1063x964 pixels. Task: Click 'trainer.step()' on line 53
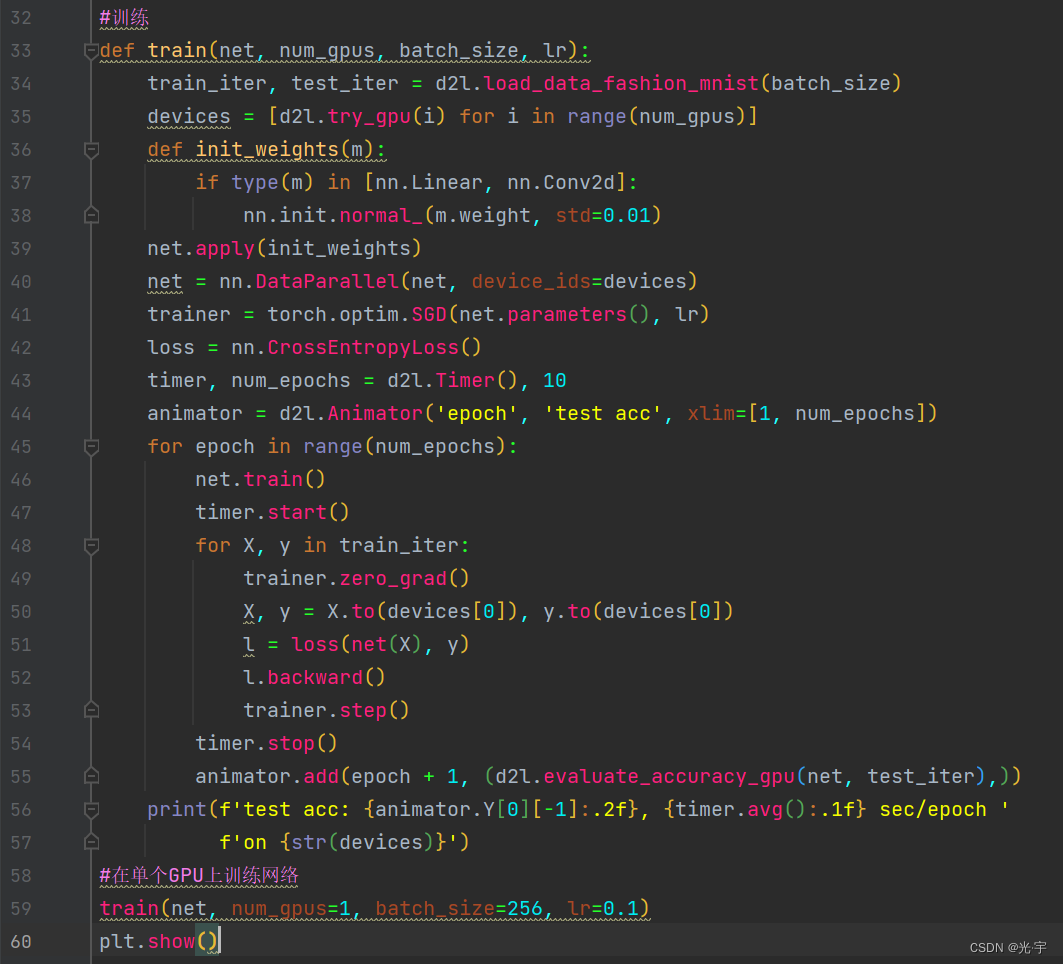coord(327,710)
